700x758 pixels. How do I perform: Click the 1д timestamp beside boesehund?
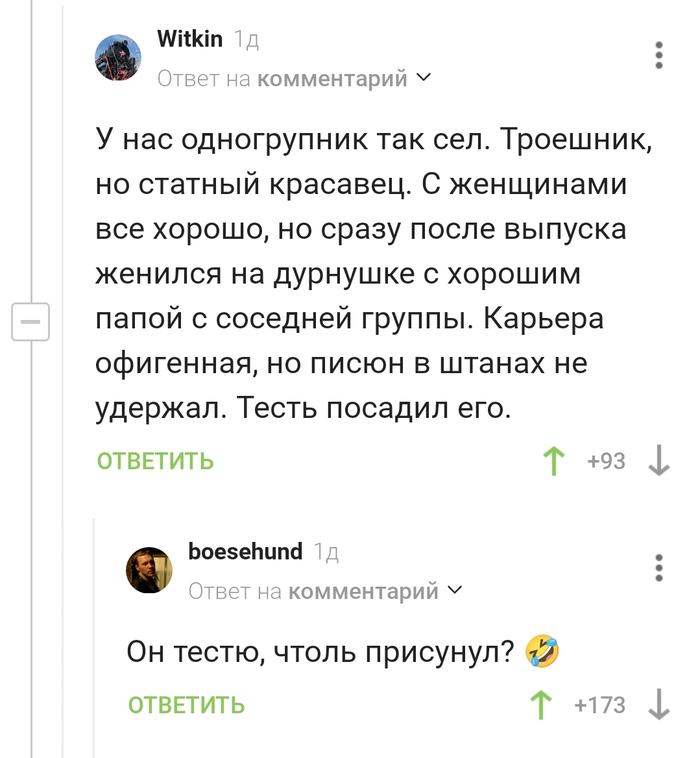pyautogui.click(x=326, y=552)
